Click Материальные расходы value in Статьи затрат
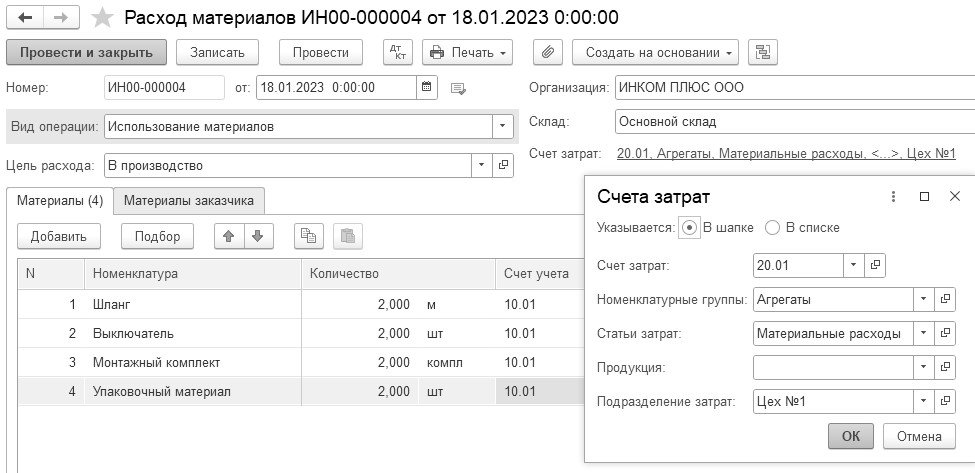 point(828,334)
